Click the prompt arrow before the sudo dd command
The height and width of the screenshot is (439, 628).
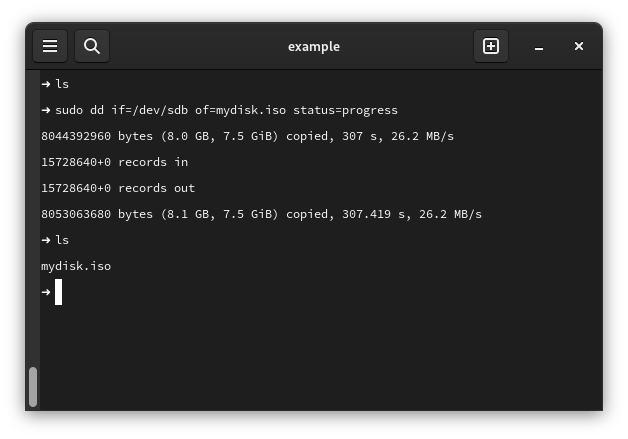pos(46,110)
